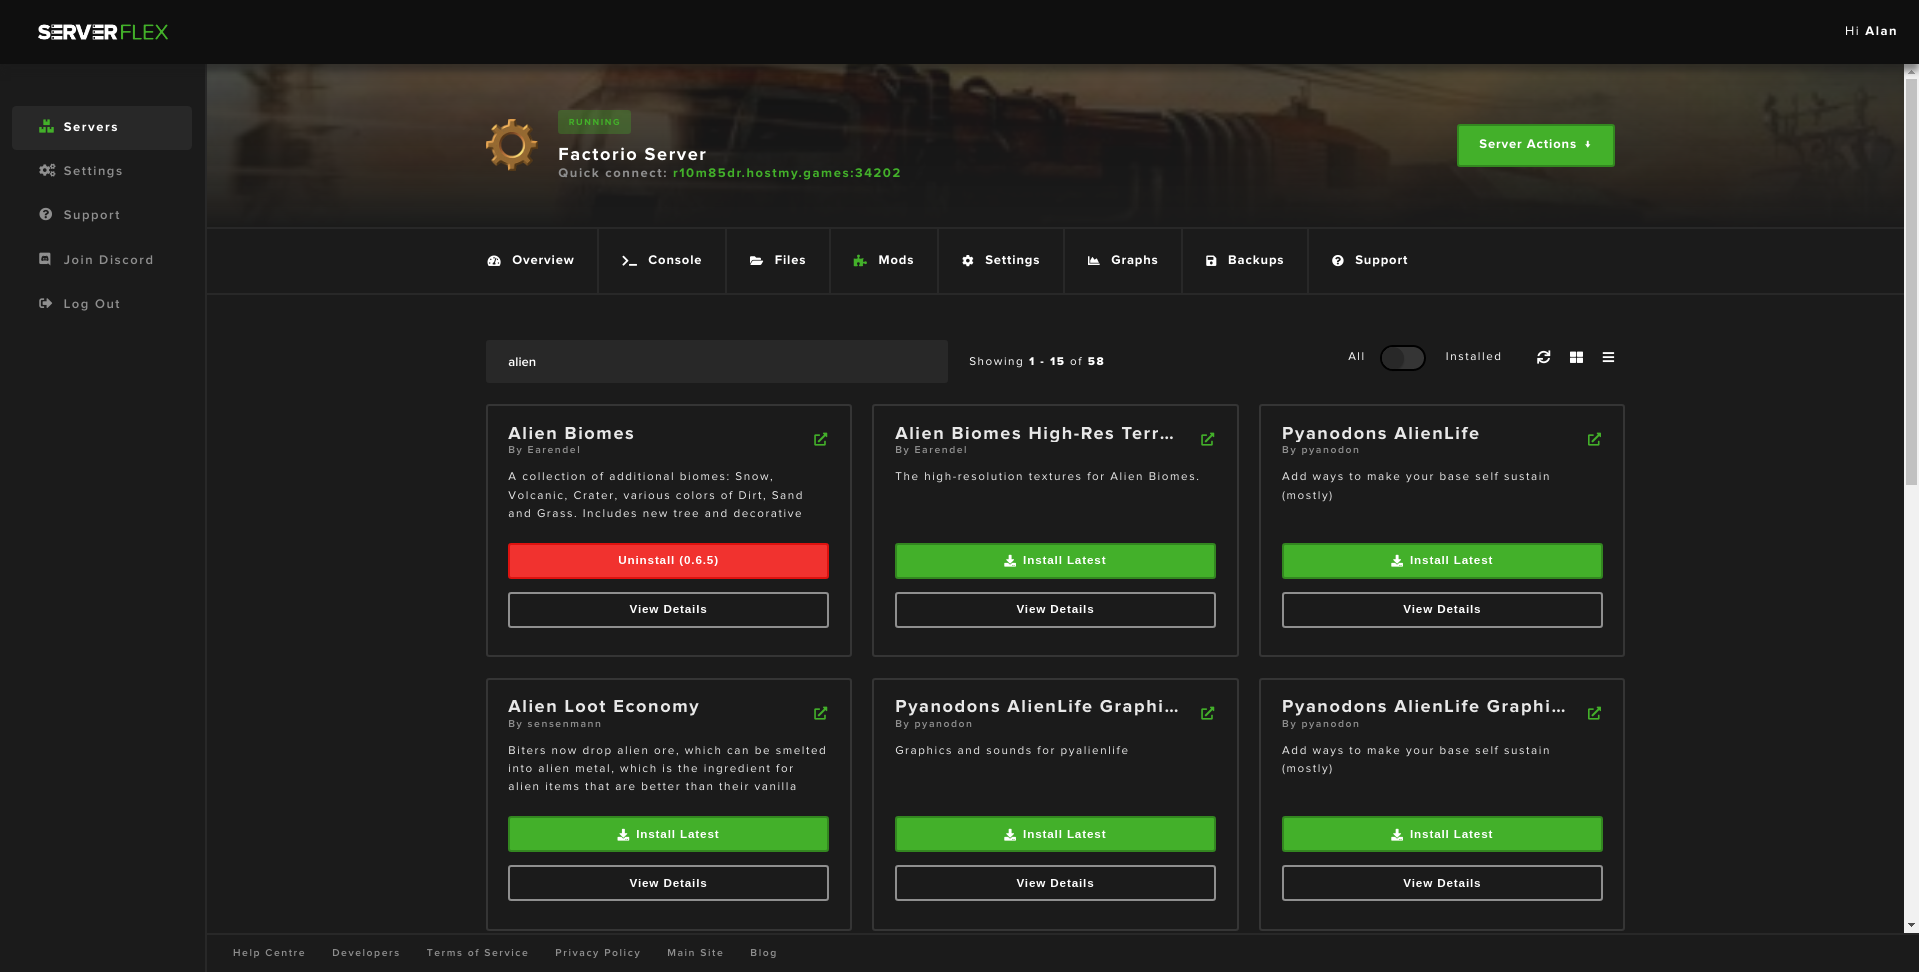The image size is (1919, 972).
Task: Open external link for Pyanodons AlienLife mod
Action: click(x=1594, y=439)
